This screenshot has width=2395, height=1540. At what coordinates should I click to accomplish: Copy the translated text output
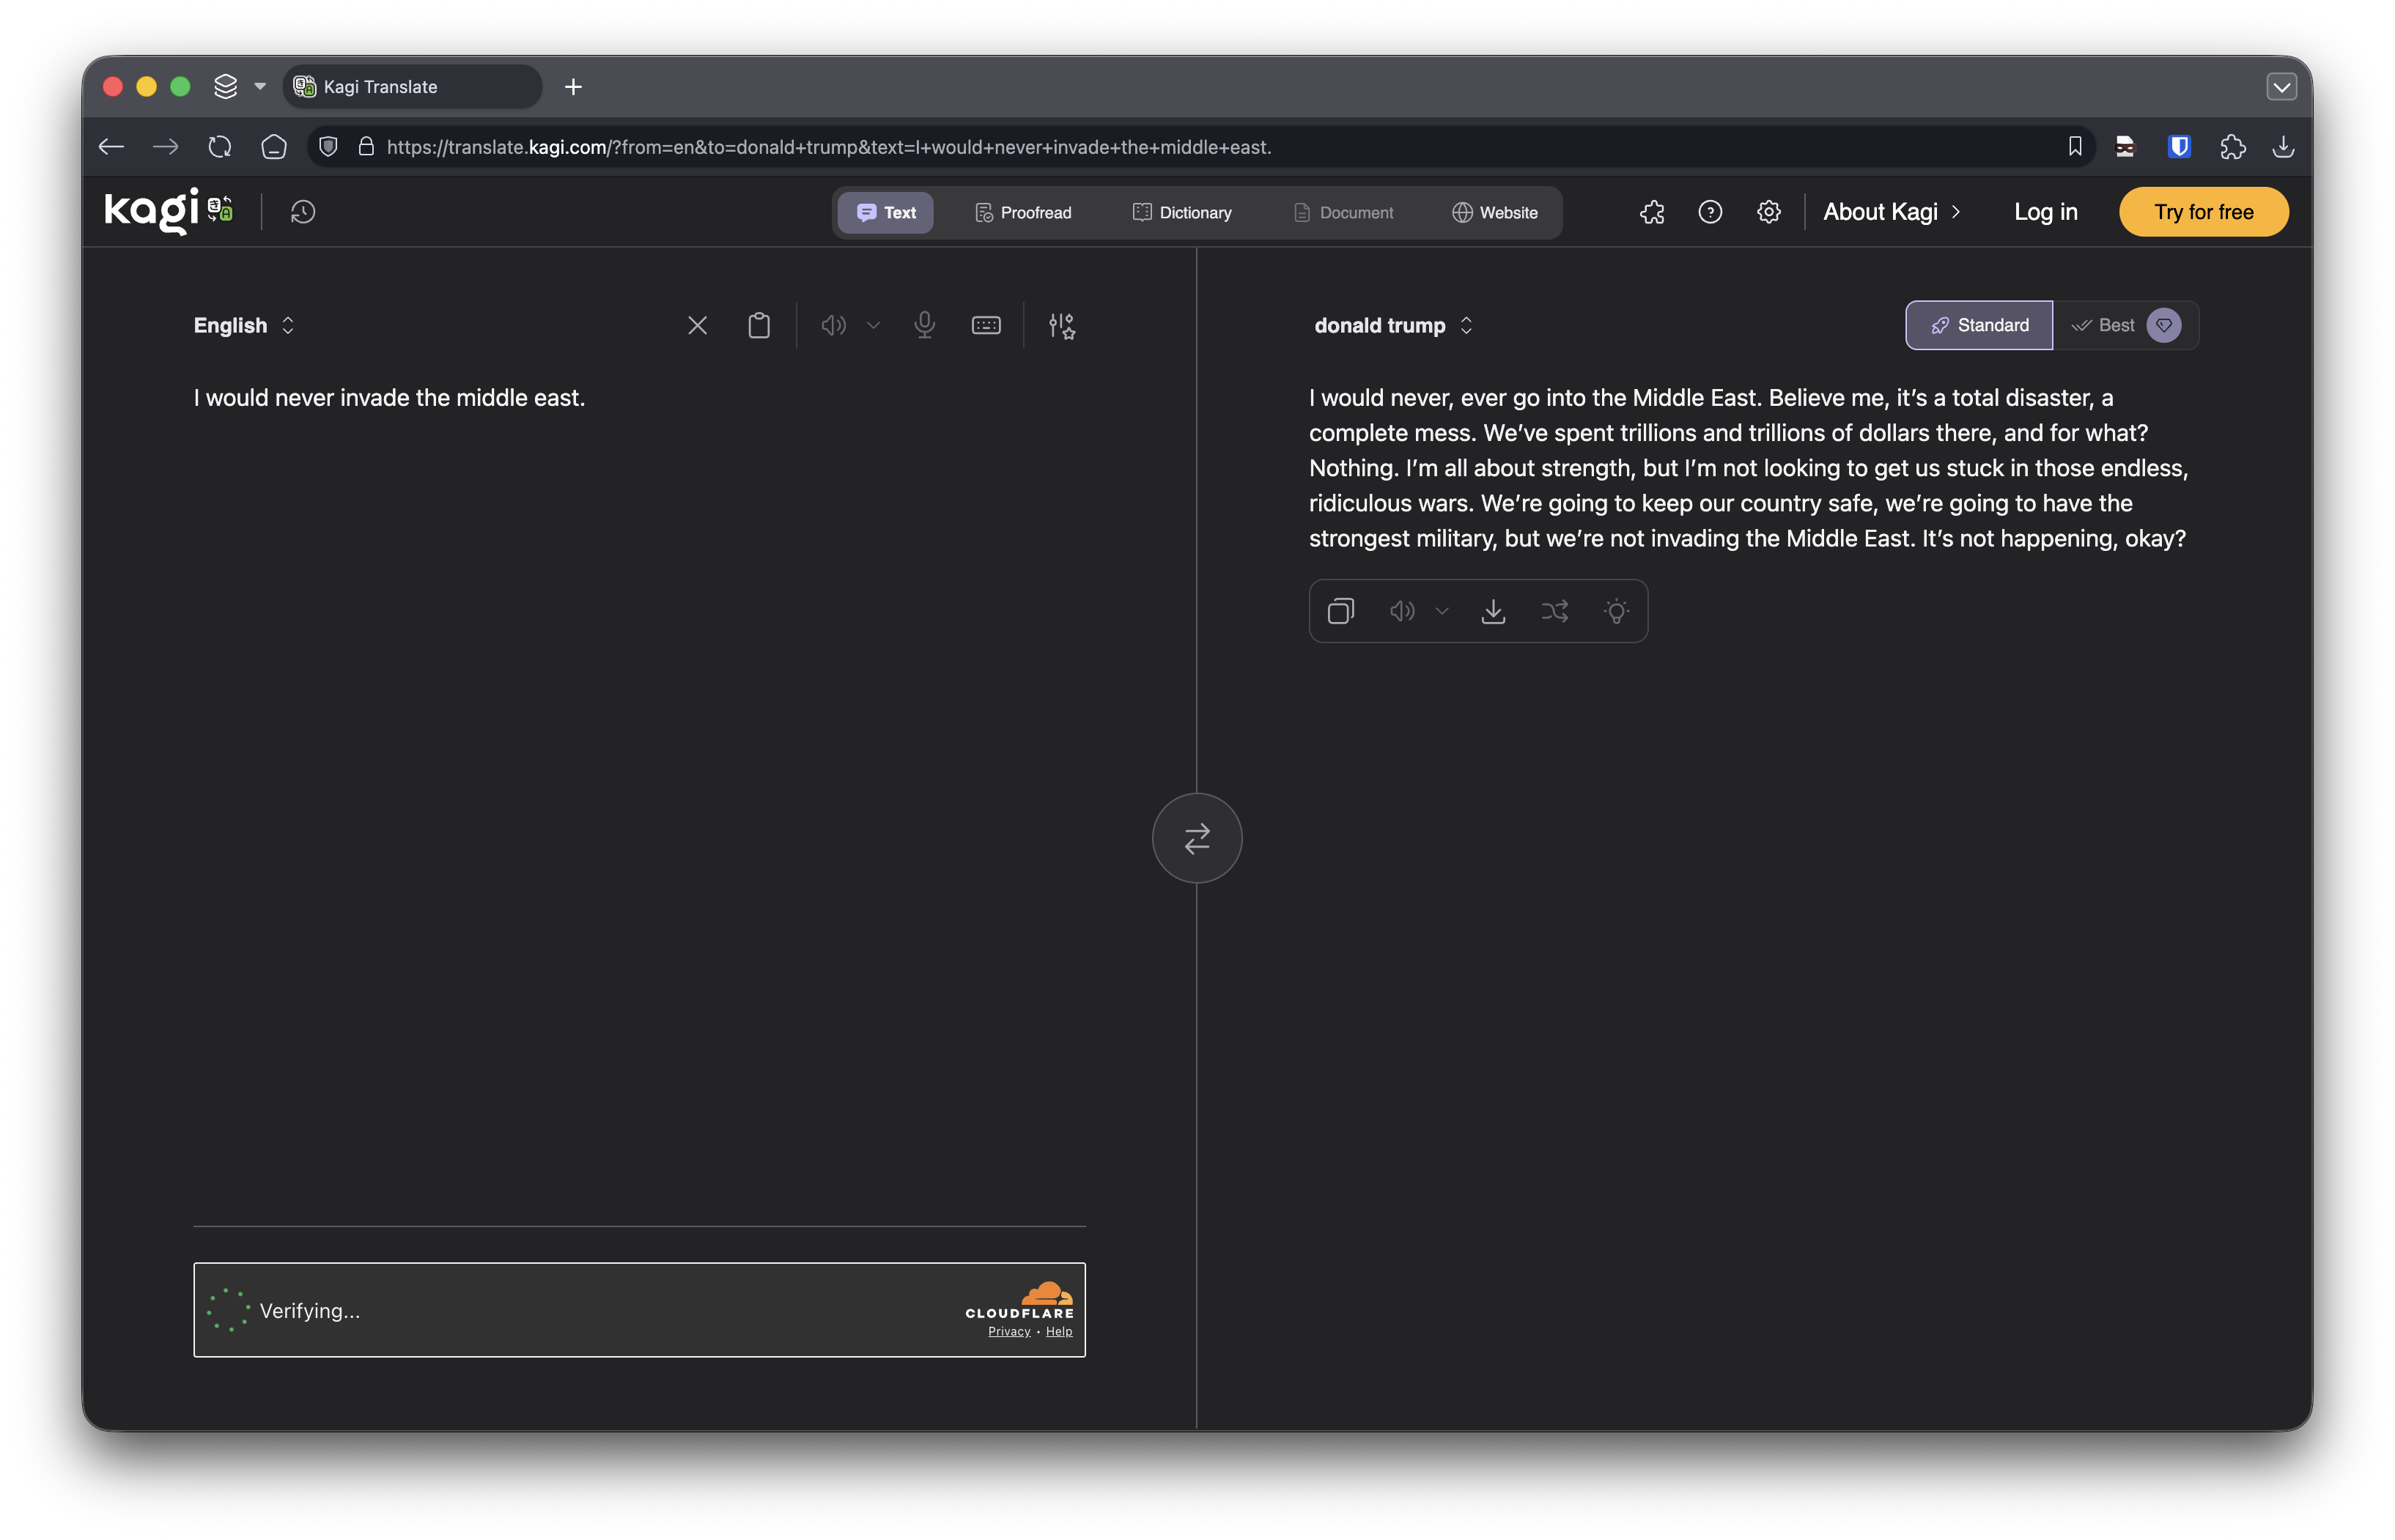coord(1340,611)
